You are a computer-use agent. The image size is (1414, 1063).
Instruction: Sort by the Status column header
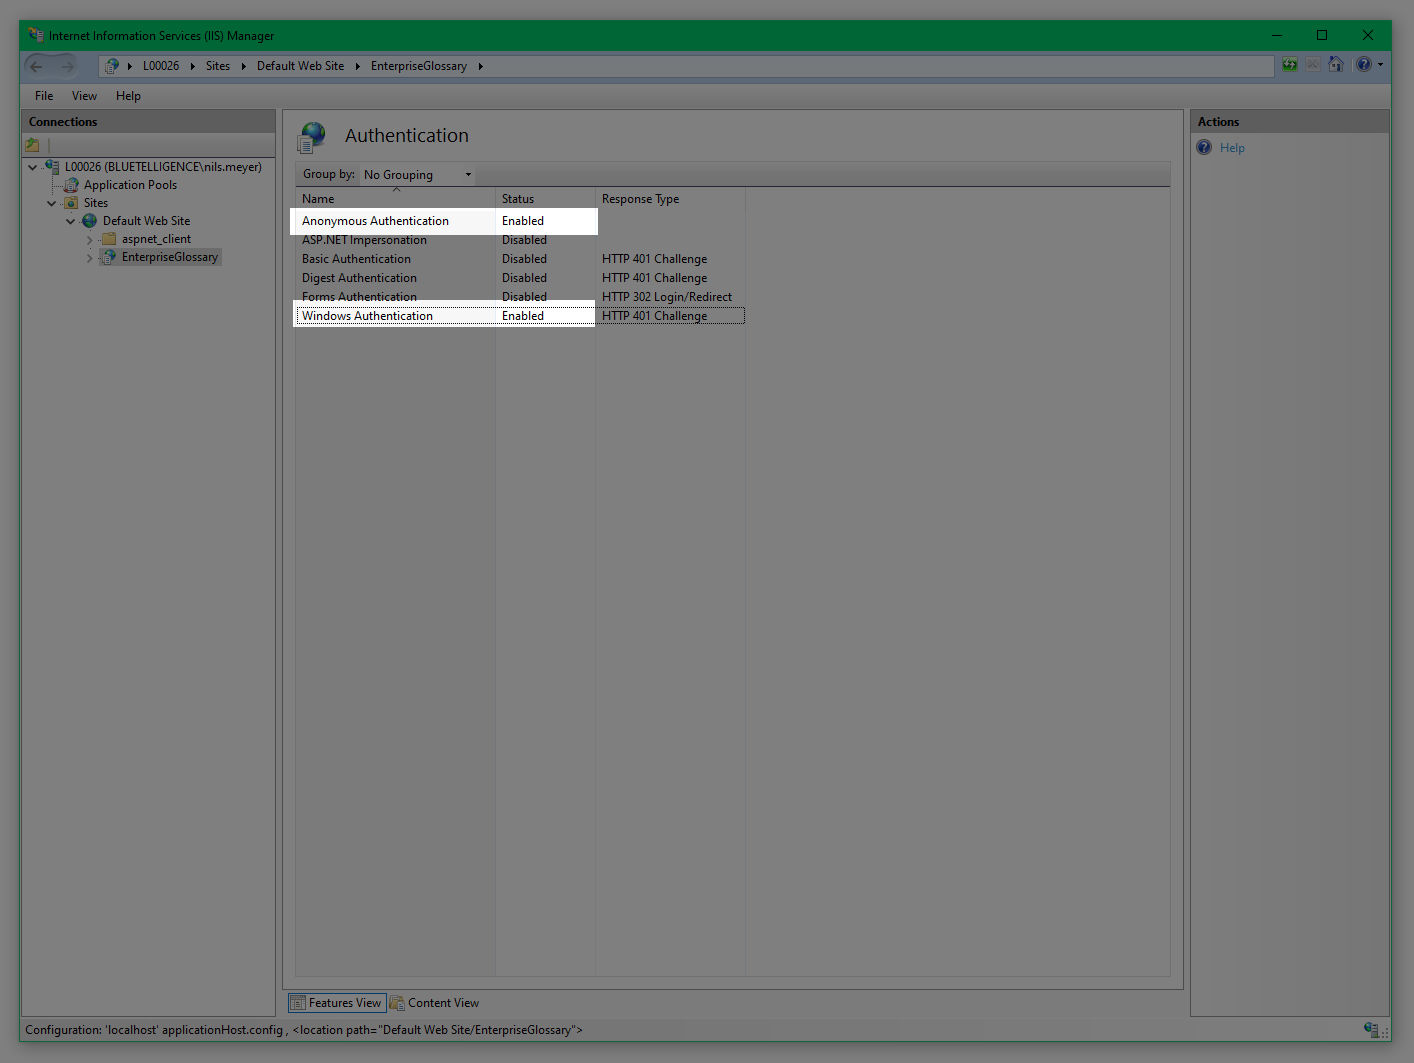coord(518,199)
